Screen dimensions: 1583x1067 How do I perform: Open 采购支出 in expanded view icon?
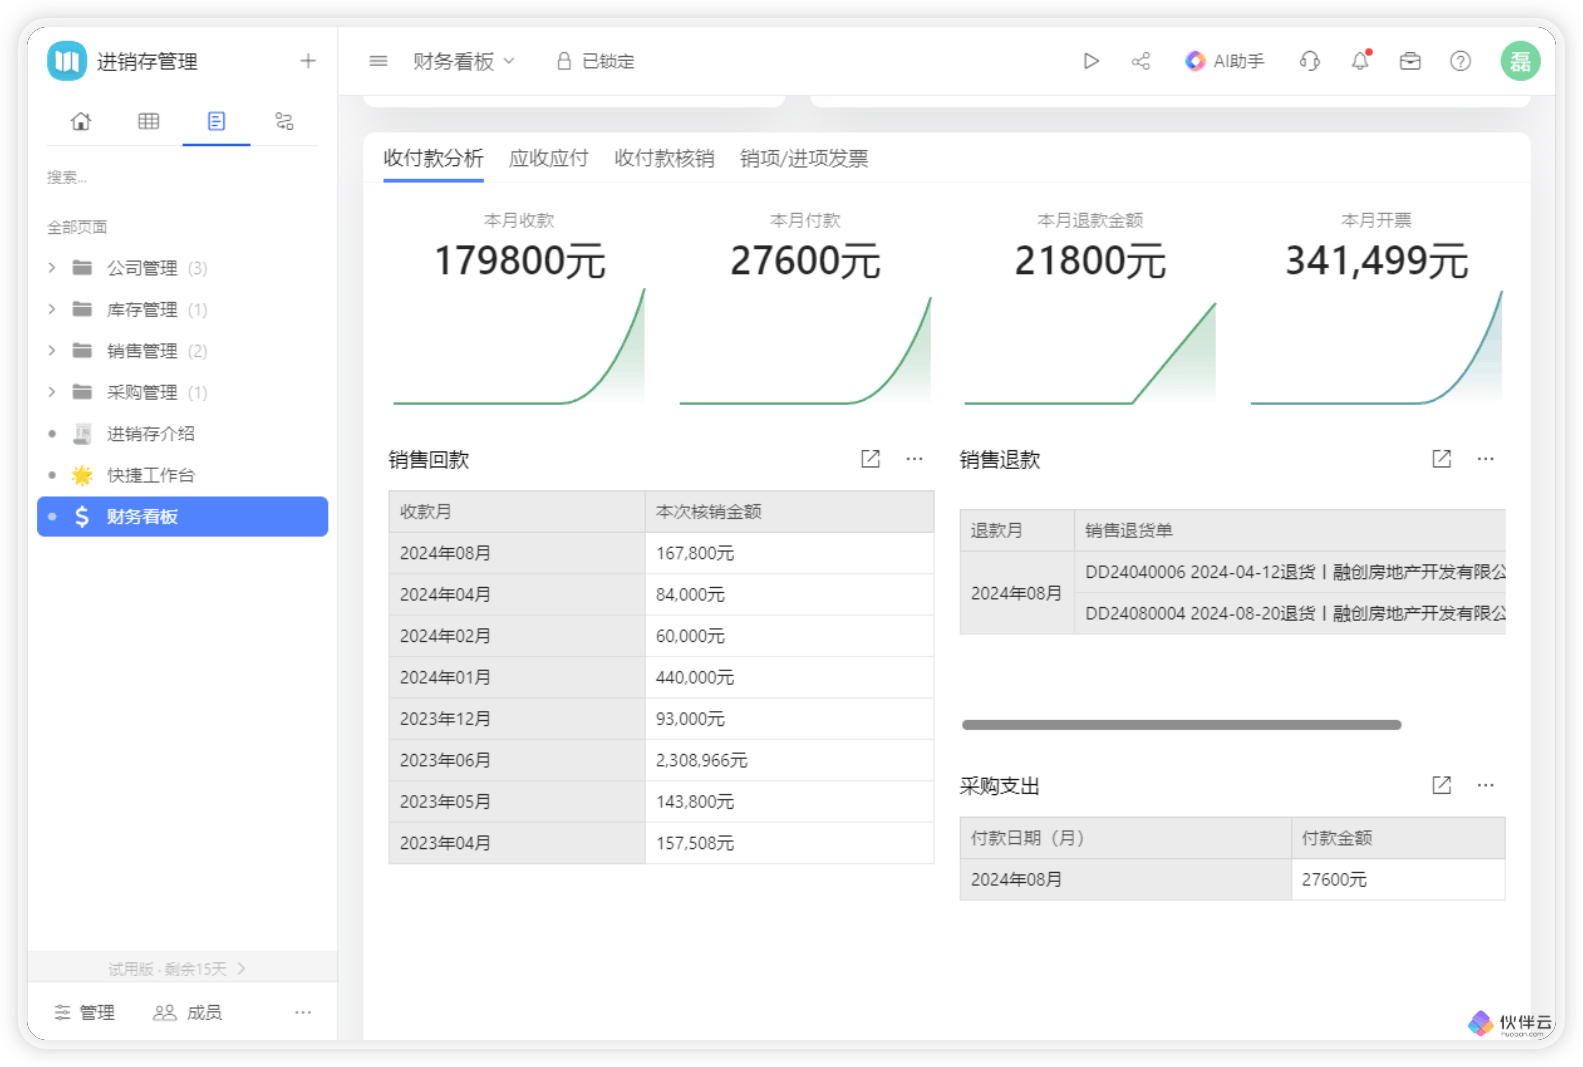coord(1441,785)
